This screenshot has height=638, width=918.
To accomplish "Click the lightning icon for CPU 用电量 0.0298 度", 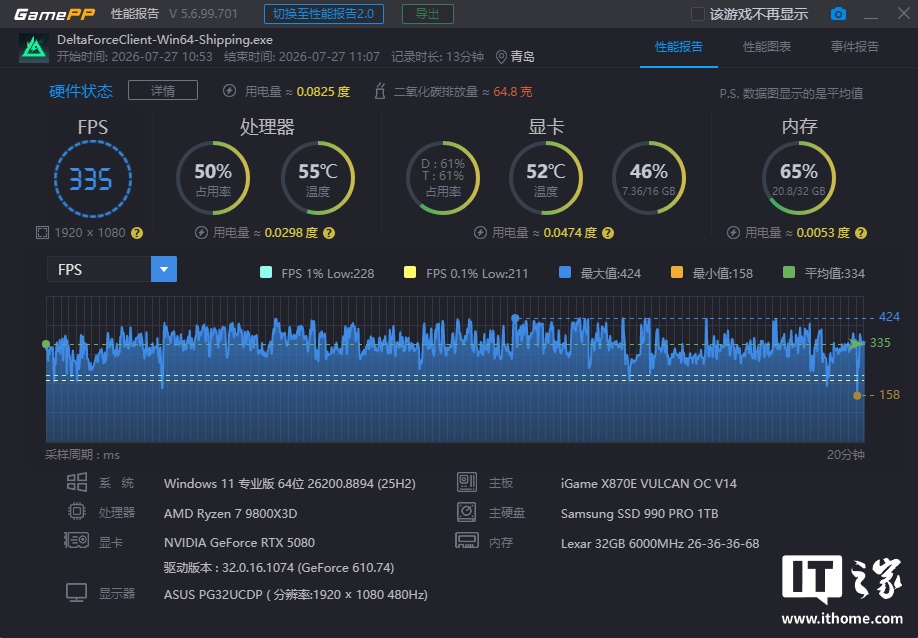I will (x=201, y=233).
